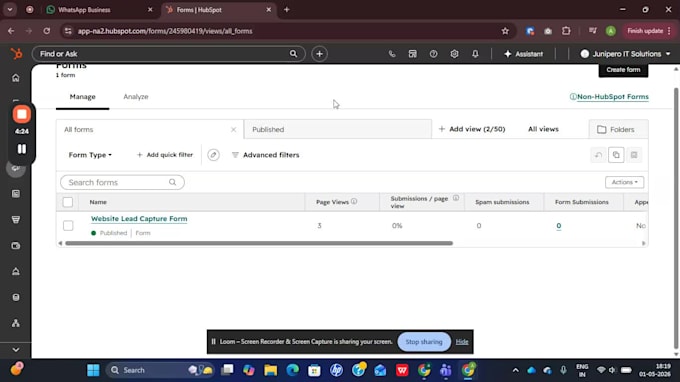Click the edit quick filters pencil icon
The height and width of the screenshot is (382, 680).
coord(213,155)
